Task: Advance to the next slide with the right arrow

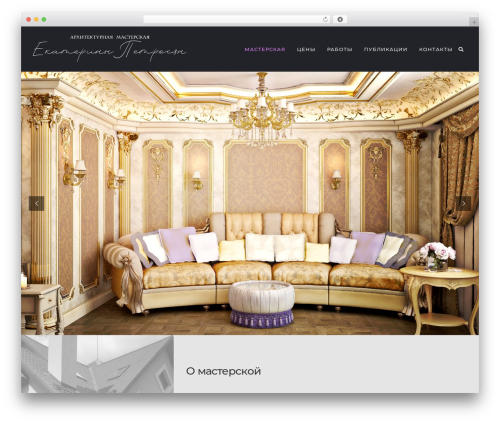Action: click(x=463, y=203)
